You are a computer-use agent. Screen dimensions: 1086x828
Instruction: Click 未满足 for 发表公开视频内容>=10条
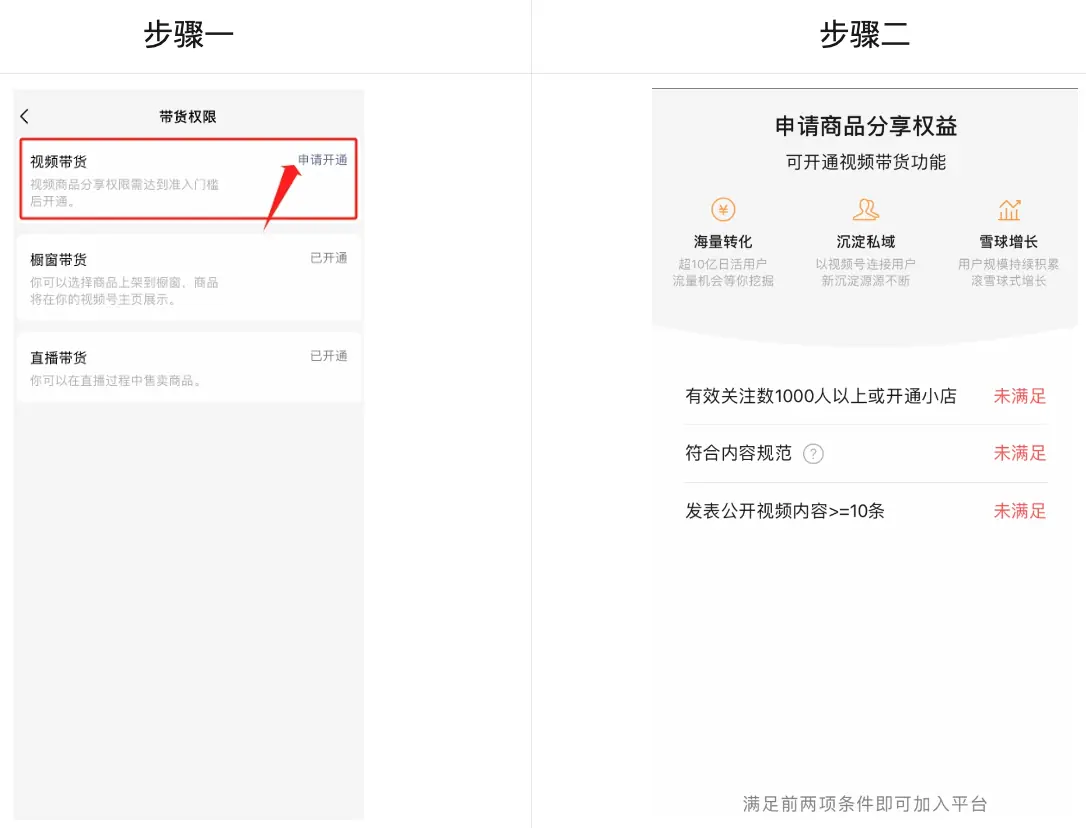(x=1020, y=511)
